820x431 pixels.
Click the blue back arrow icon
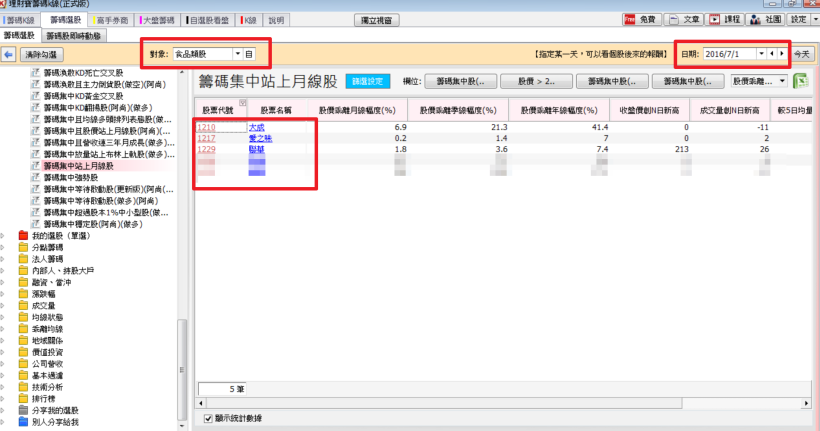coord(8,54)
